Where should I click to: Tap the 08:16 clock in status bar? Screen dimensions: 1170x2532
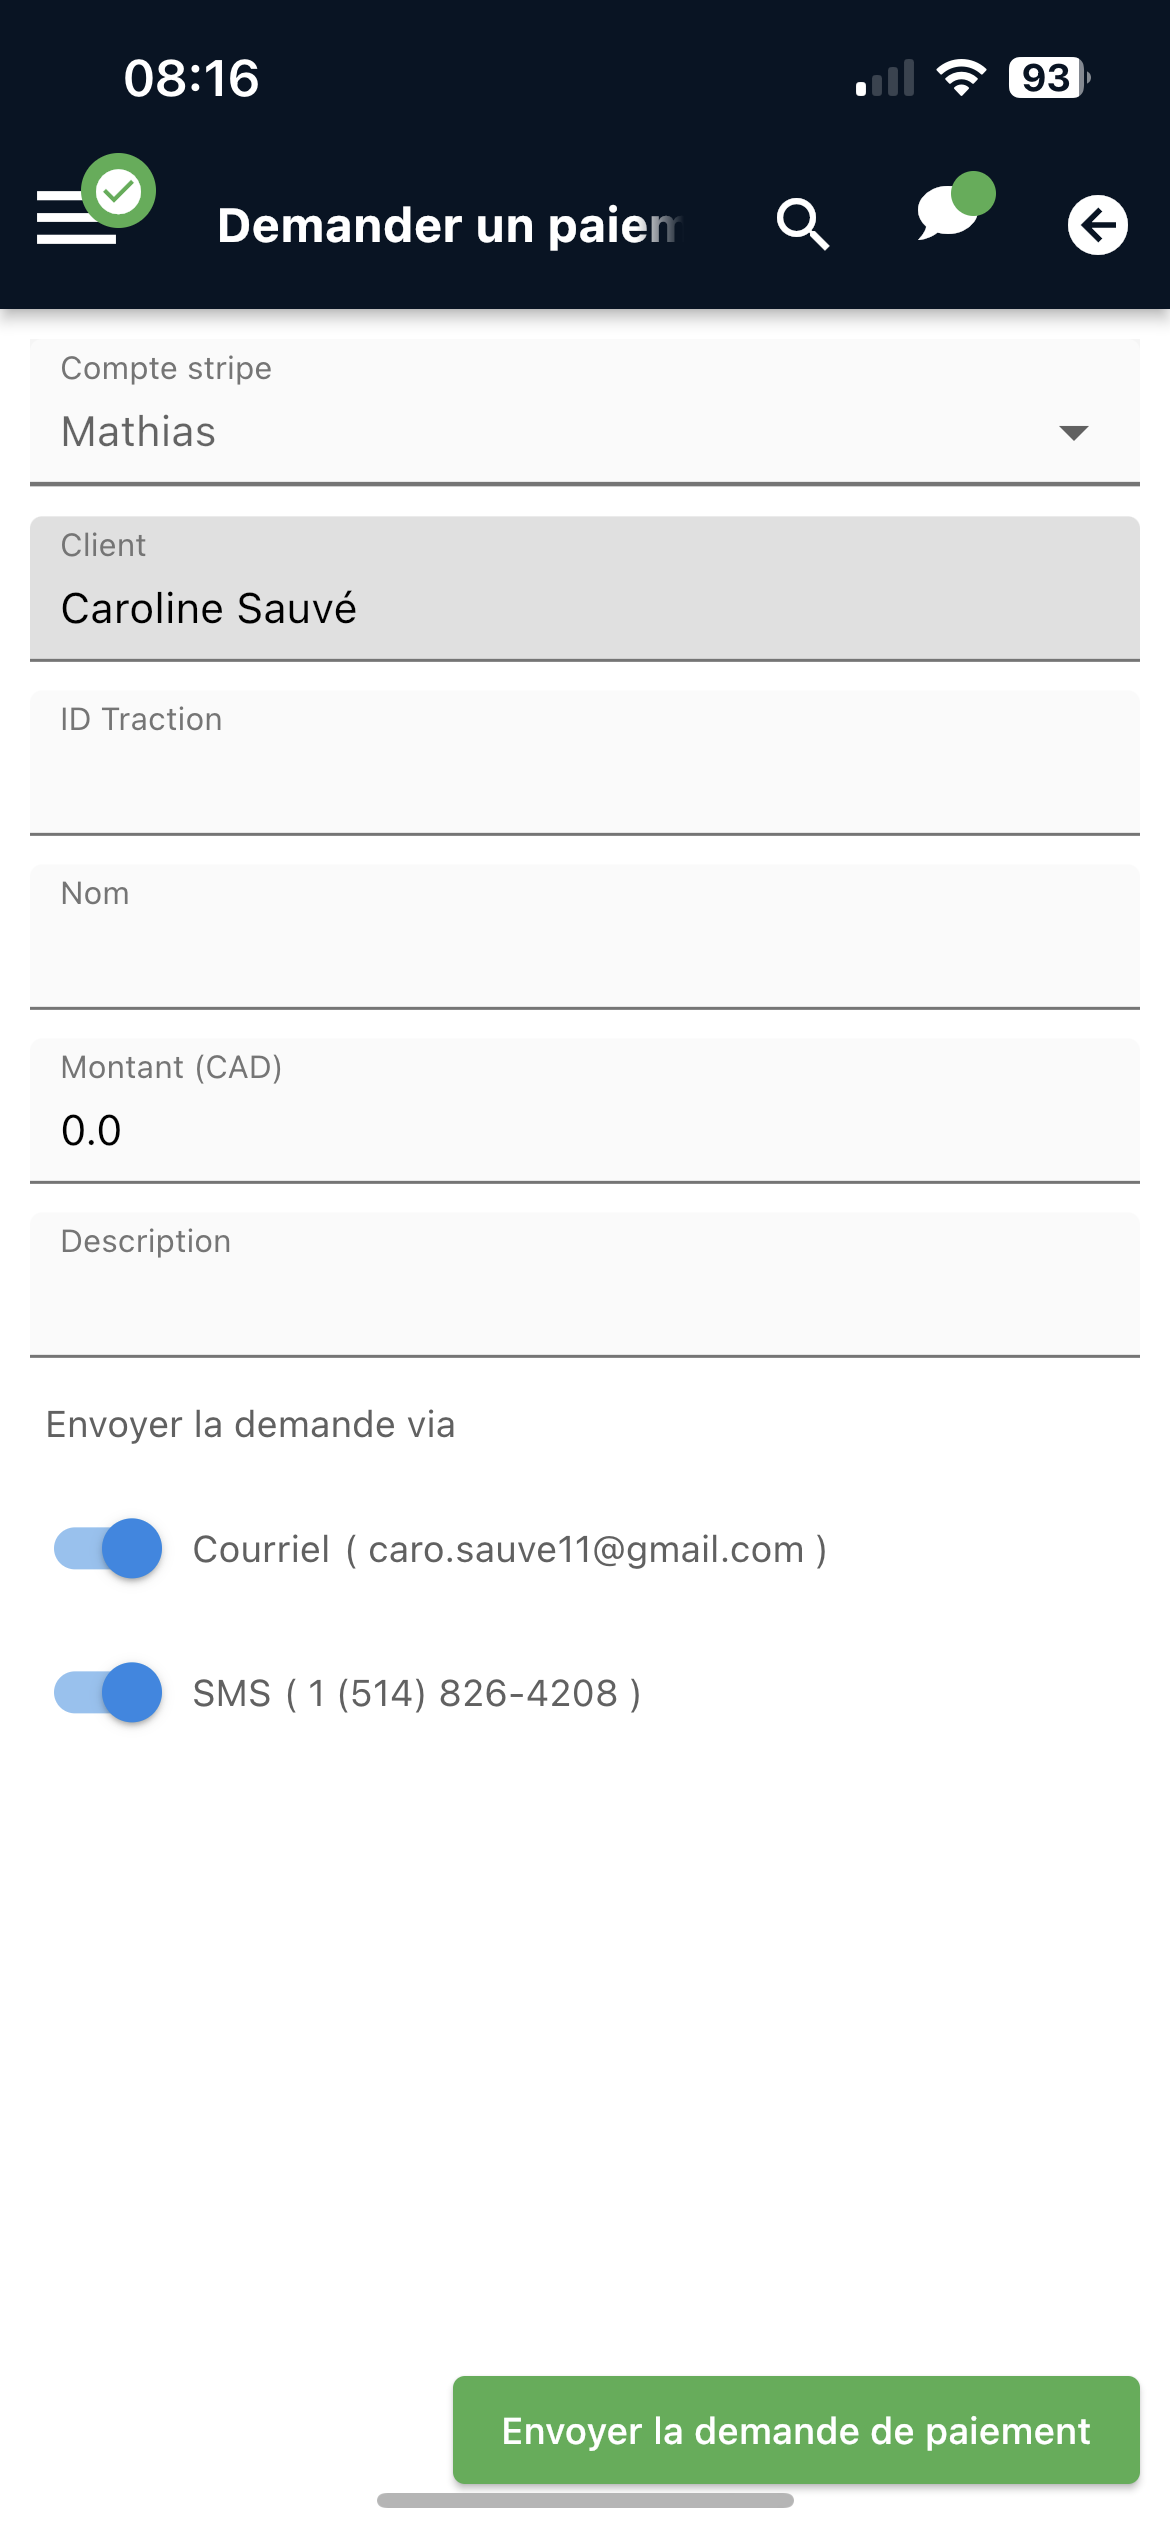pos(191,78)
